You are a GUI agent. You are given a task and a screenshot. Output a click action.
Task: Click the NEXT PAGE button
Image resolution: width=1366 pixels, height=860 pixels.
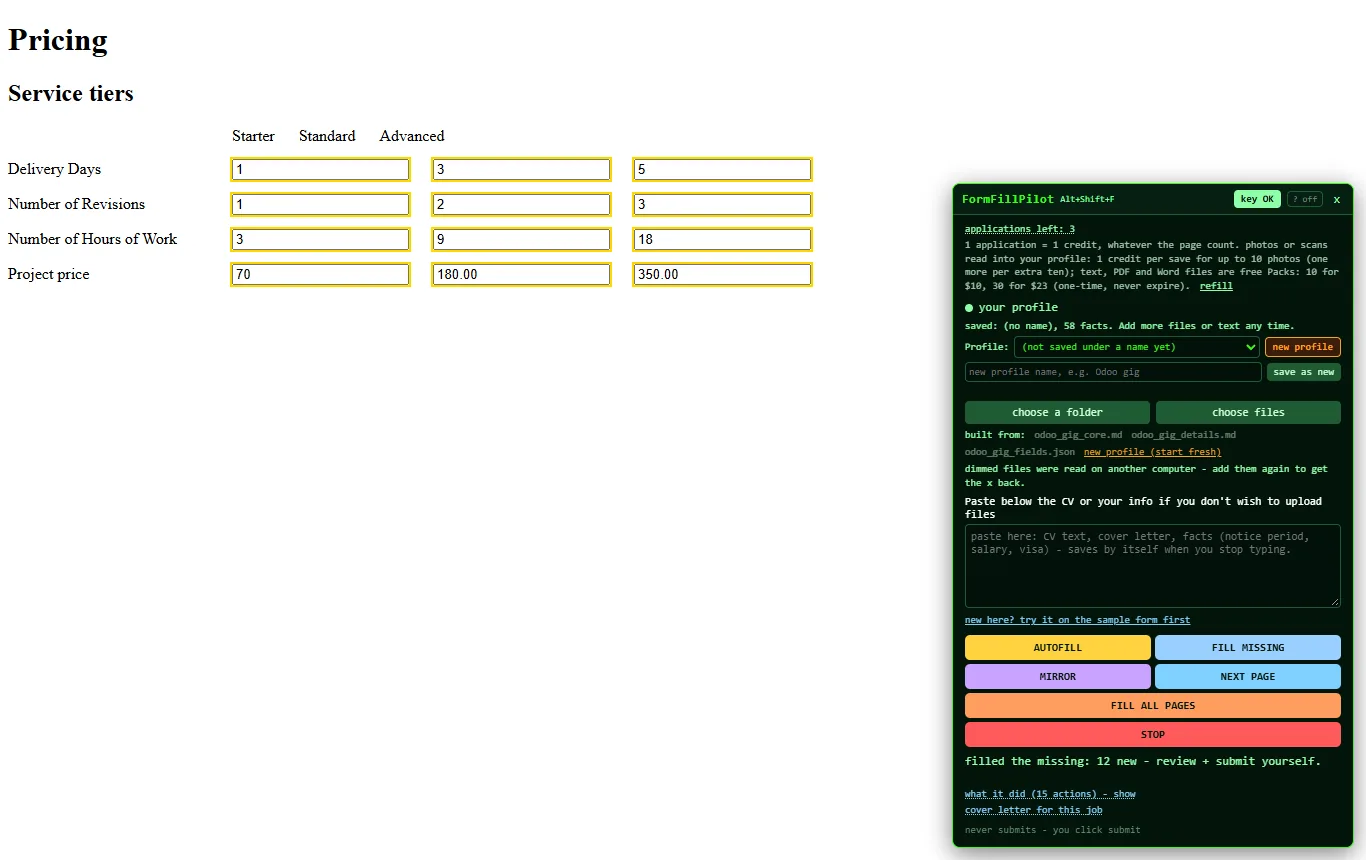1248,677
